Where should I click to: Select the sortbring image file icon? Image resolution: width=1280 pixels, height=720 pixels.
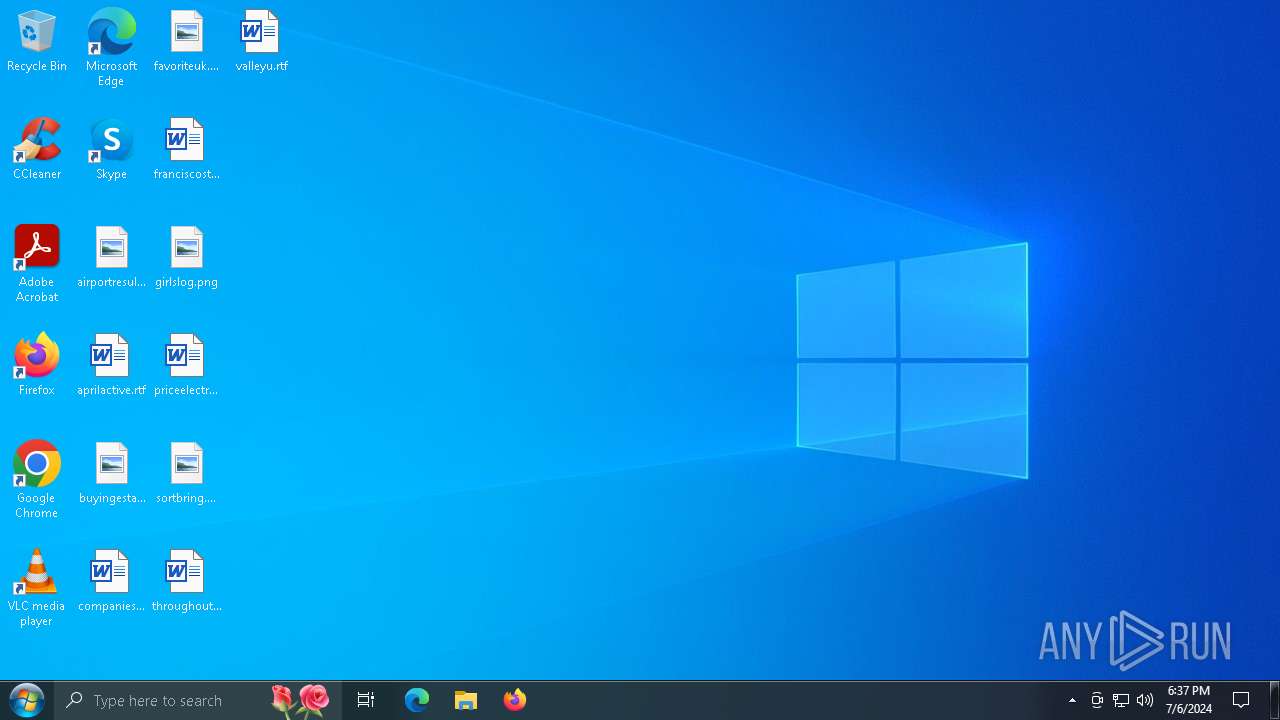(186, 474)
